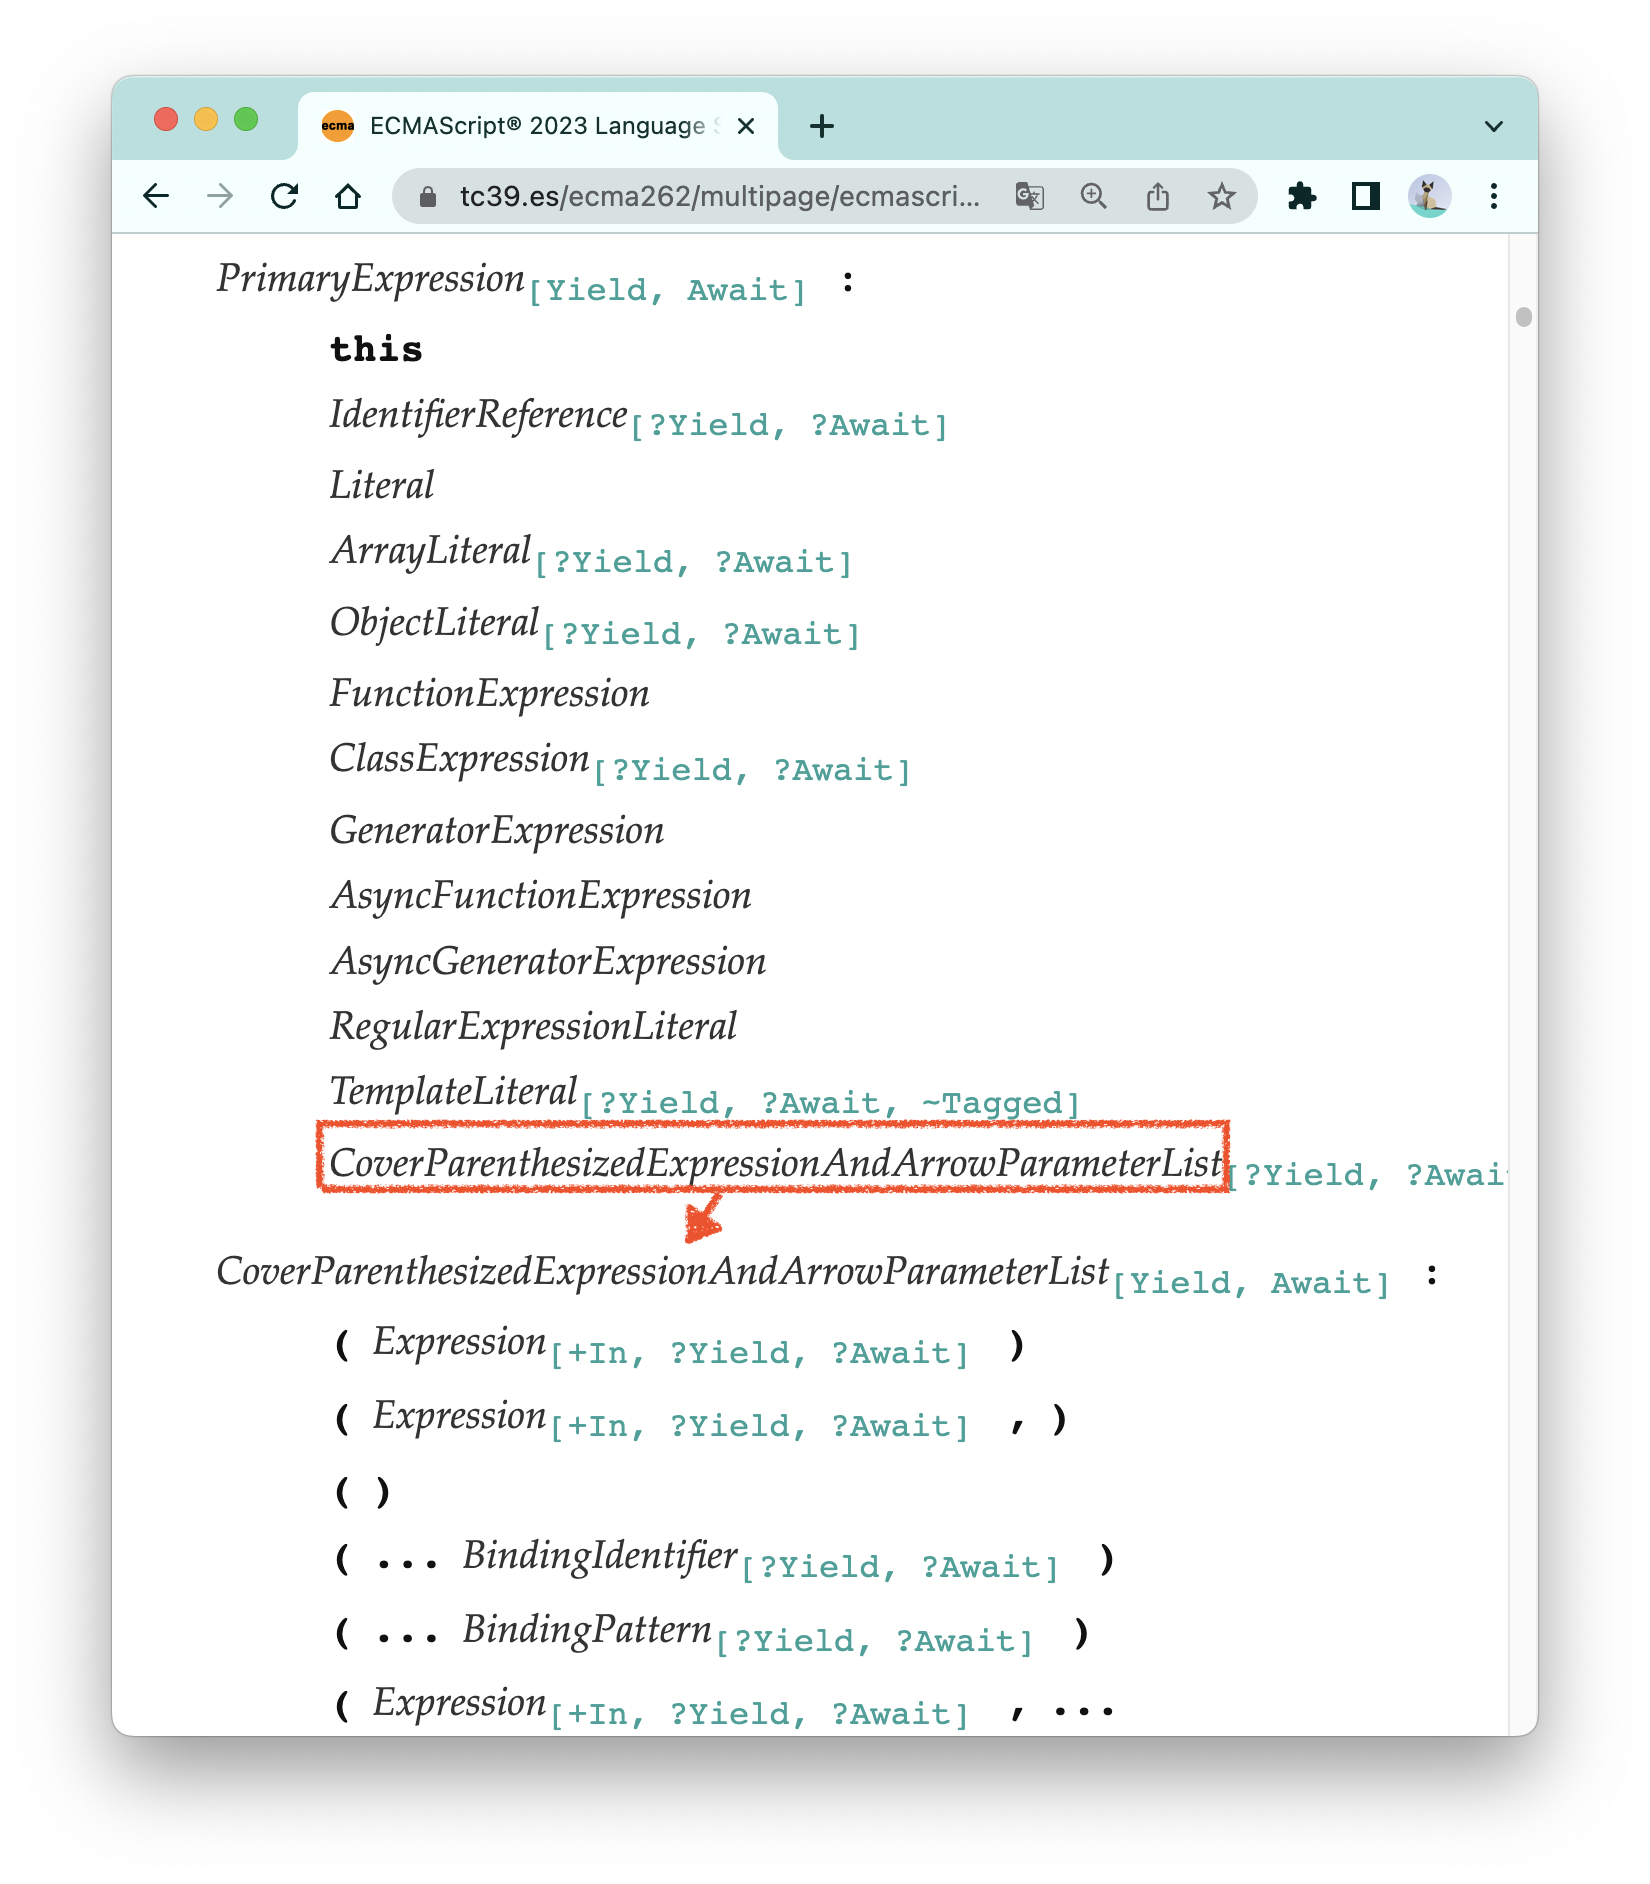This screenshot has width=1650, height=1884.
Task: Go back to the previous page
Action: (156, 196)
